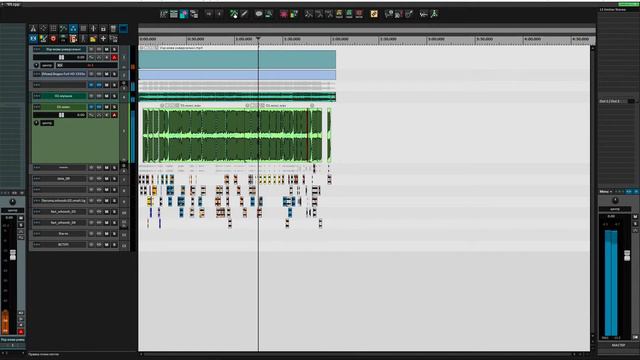This screenshot has height=360, width=640.
Task: Click the playhead marker on the timeline ruler
Action: pyautogui.click(x=258, y=39)
